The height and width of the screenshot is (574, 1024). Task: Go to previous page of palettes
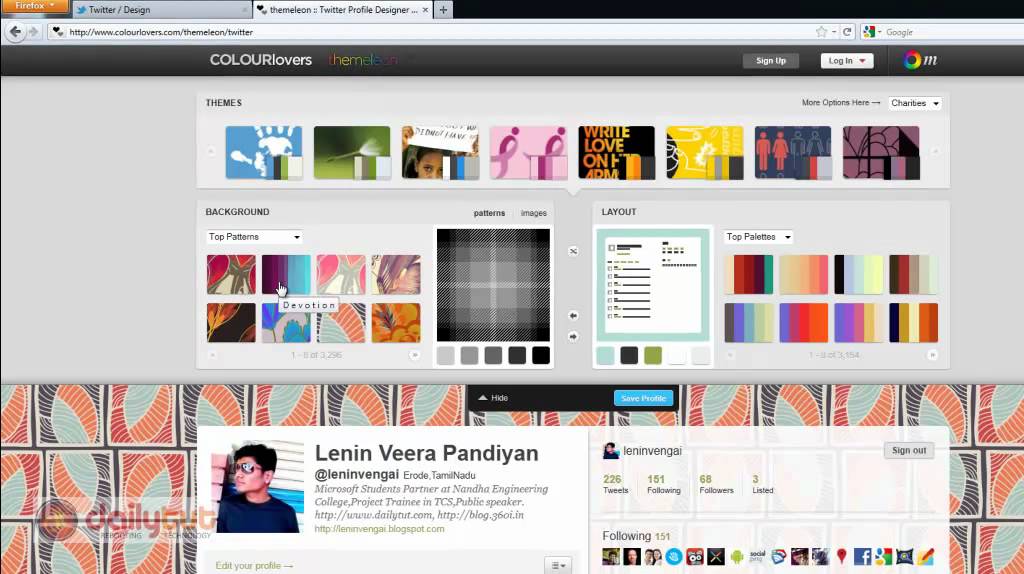730,355
